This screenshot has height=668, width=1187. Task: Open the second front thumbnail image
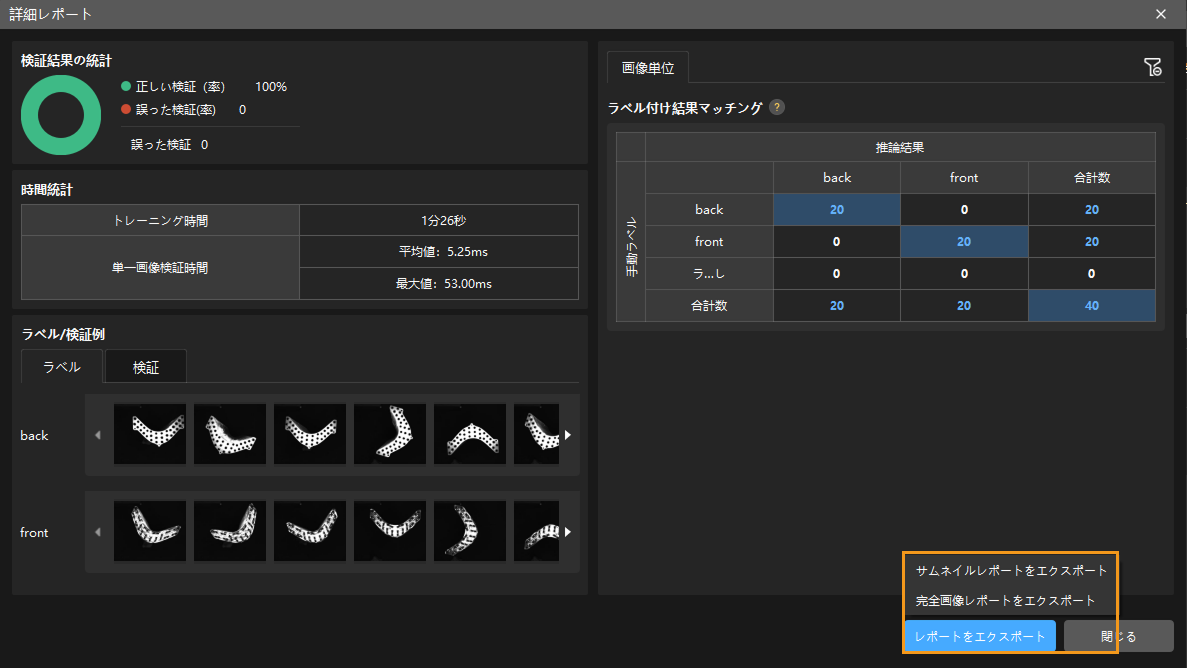pos(230,531)
